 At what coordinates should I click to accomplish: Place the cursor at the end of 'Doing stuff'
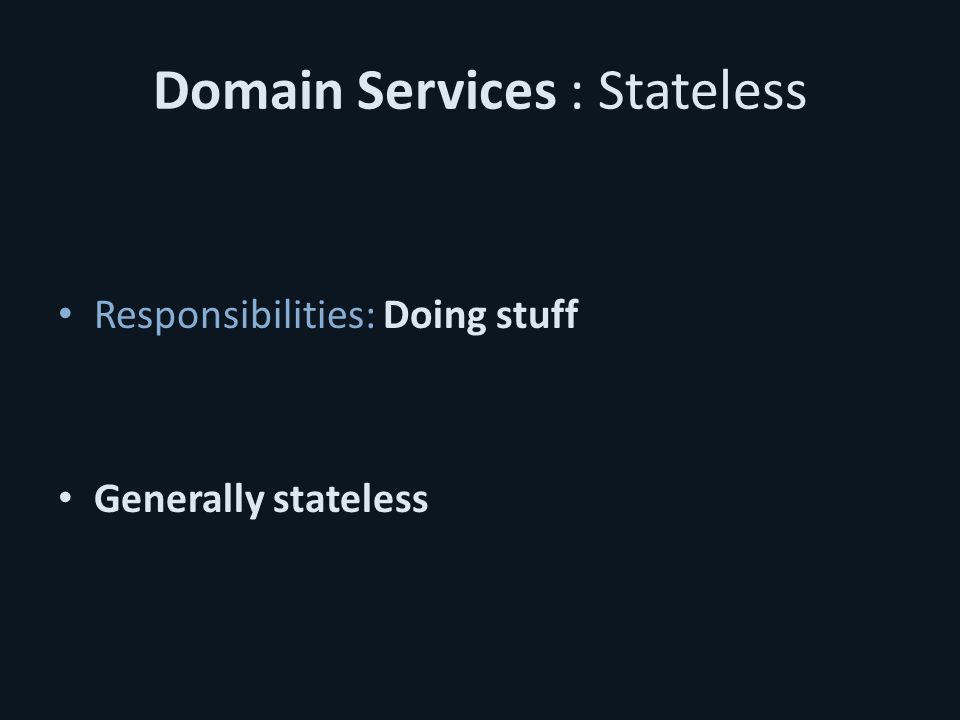(x=579, y=315)
